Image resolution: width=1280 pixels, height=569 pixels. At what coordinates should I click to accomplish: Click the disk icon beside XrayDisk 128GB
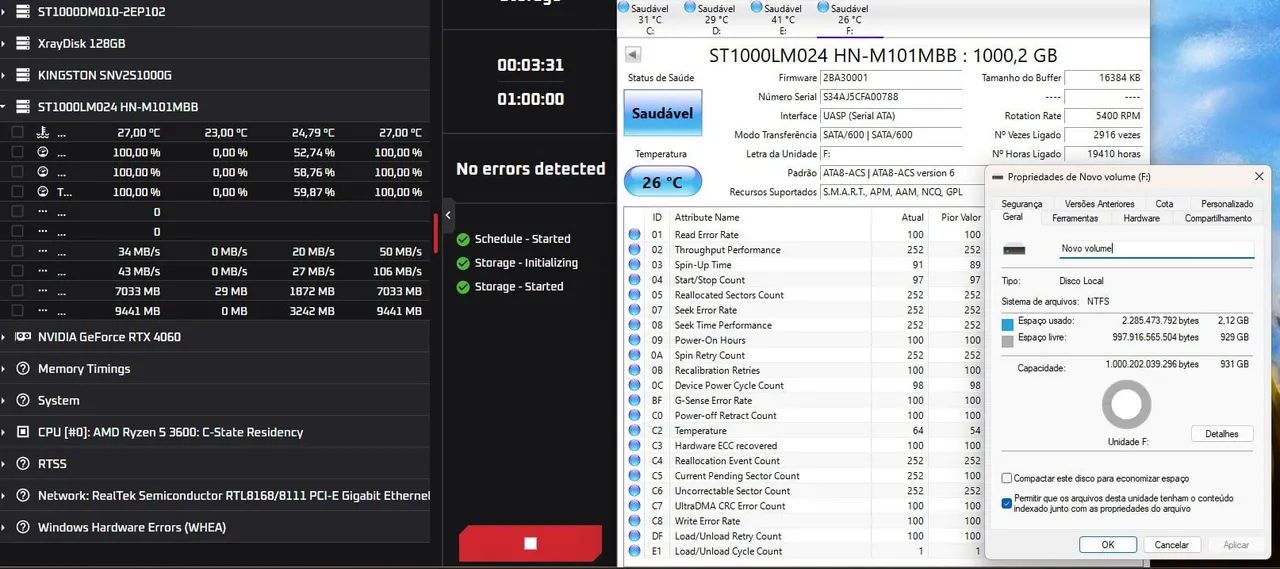tap(22, 44)
